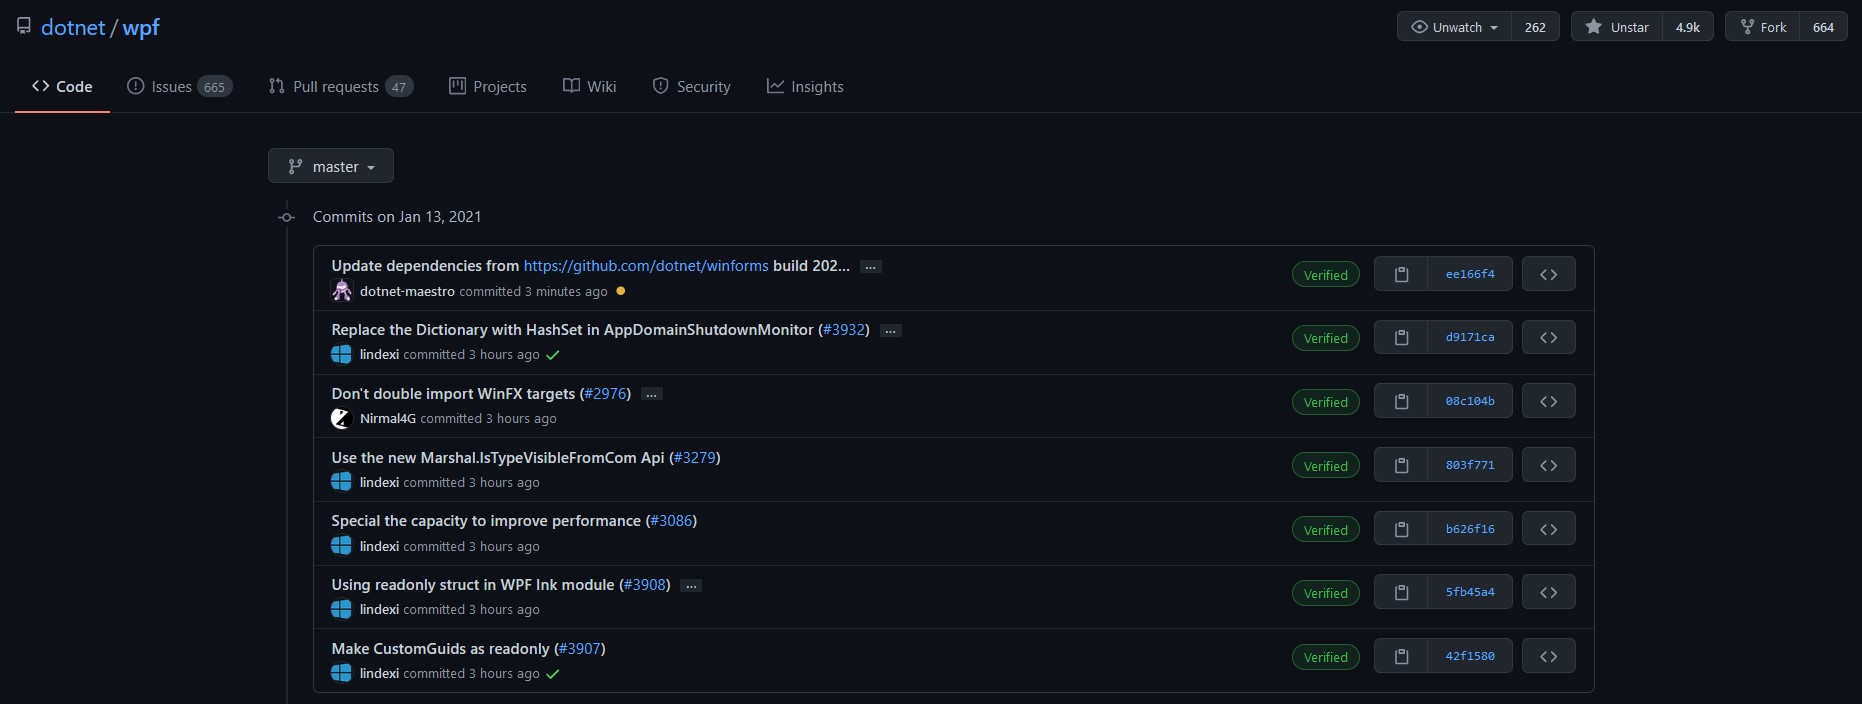Switch to the Issues tab
This screenshot has height=704, width=1862.
pyautogui.click(x=179, y=87)
